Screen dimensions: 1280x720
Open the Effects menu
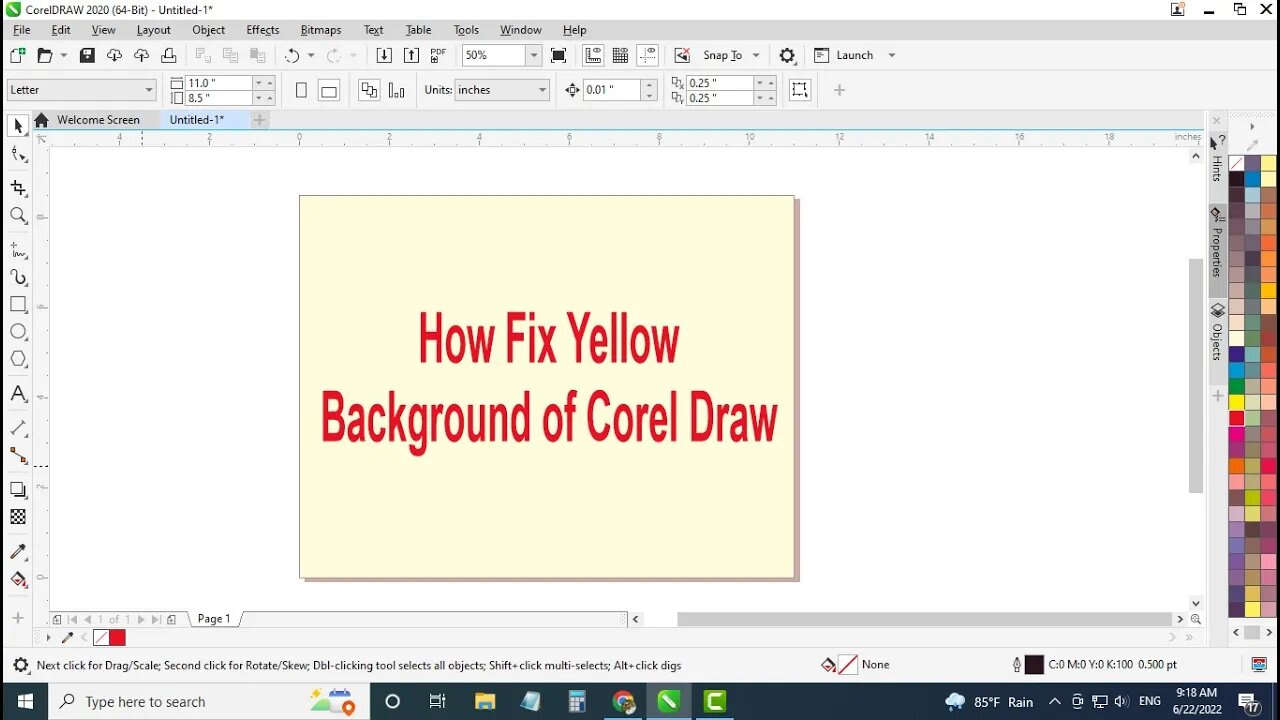coord(263,30)
